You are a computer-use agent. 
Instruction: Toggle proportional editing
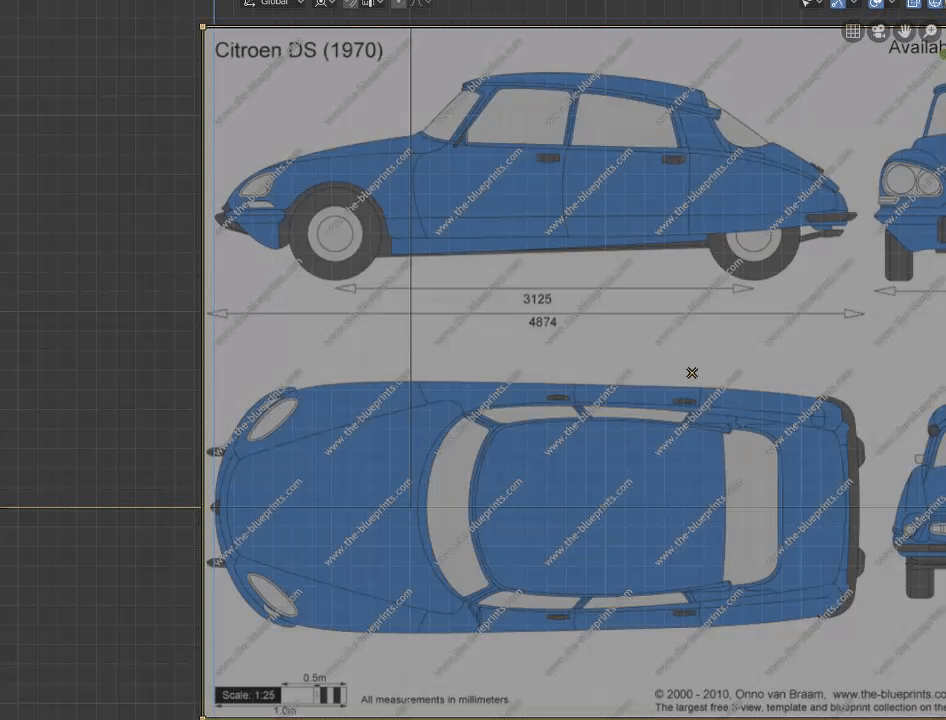click(399, 2)
